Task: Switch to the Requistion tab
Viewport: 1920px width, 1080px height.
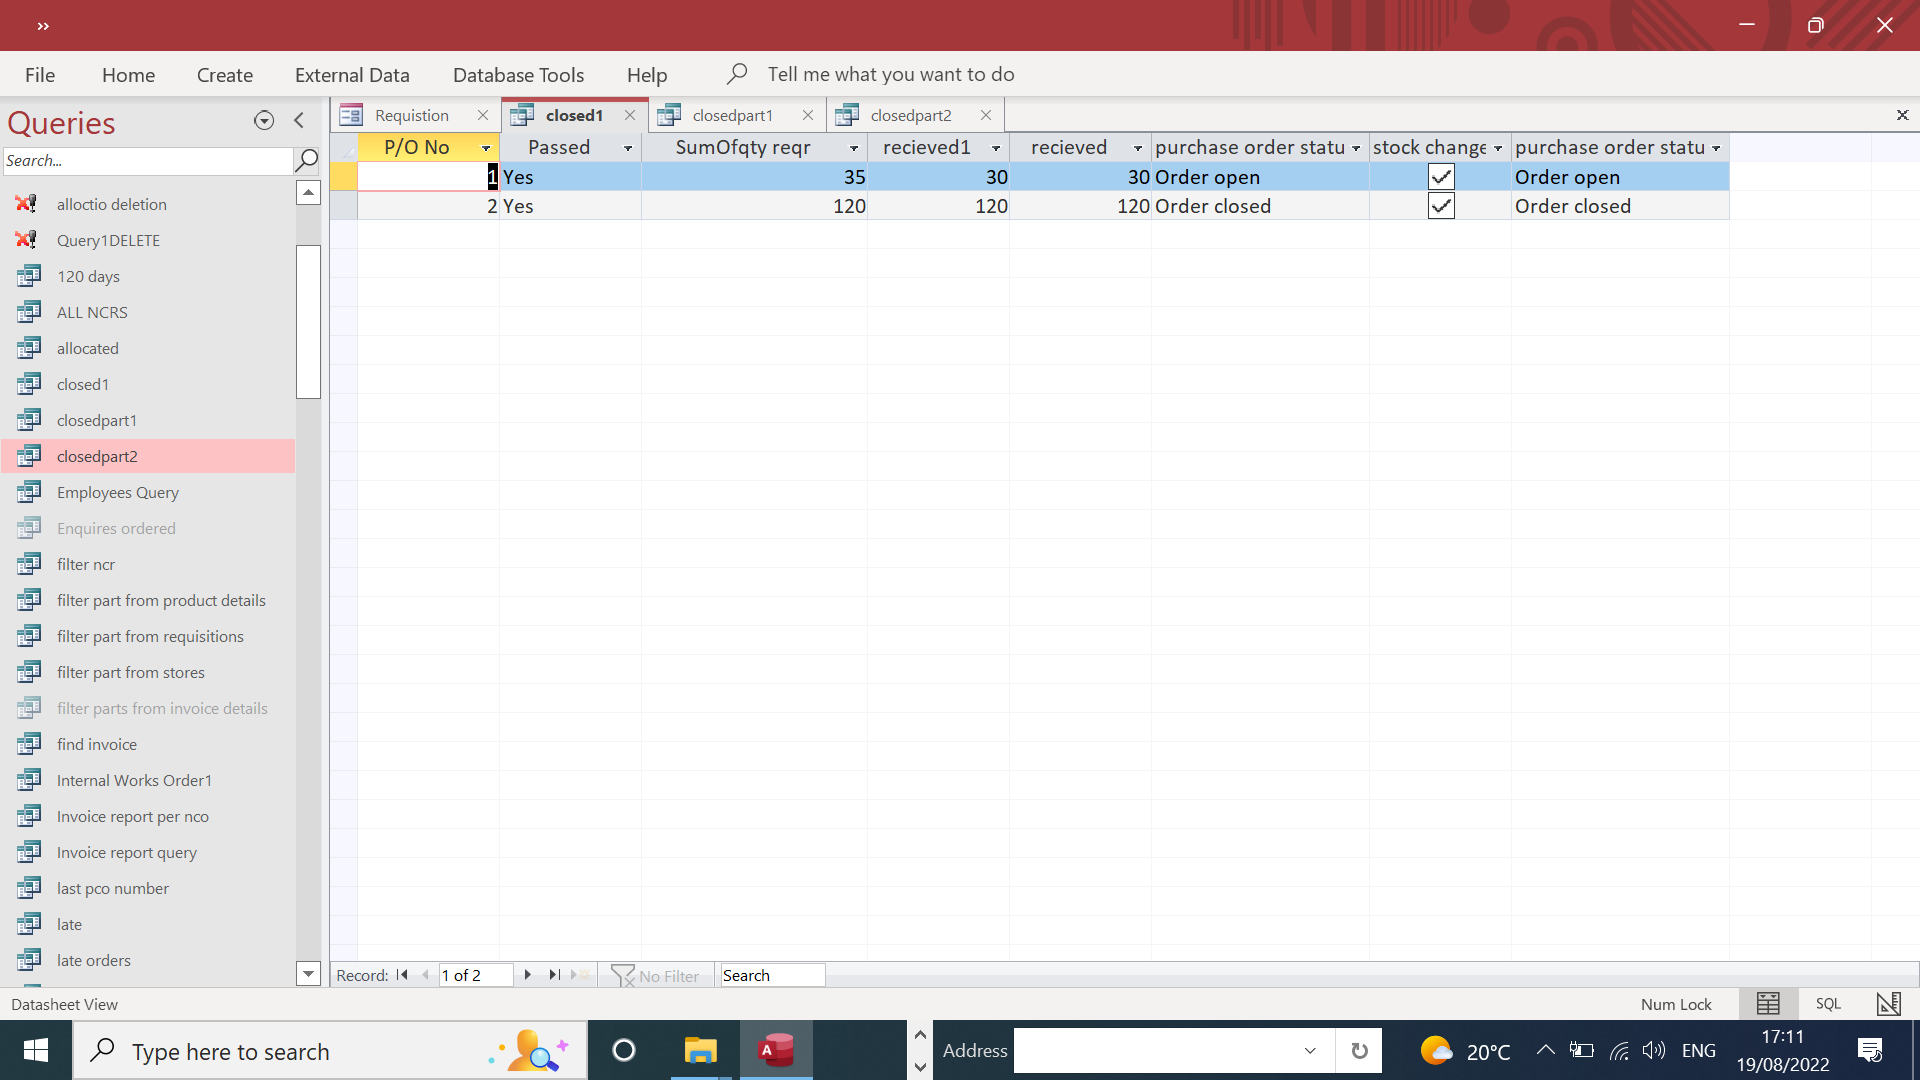Action: [411, 115]
